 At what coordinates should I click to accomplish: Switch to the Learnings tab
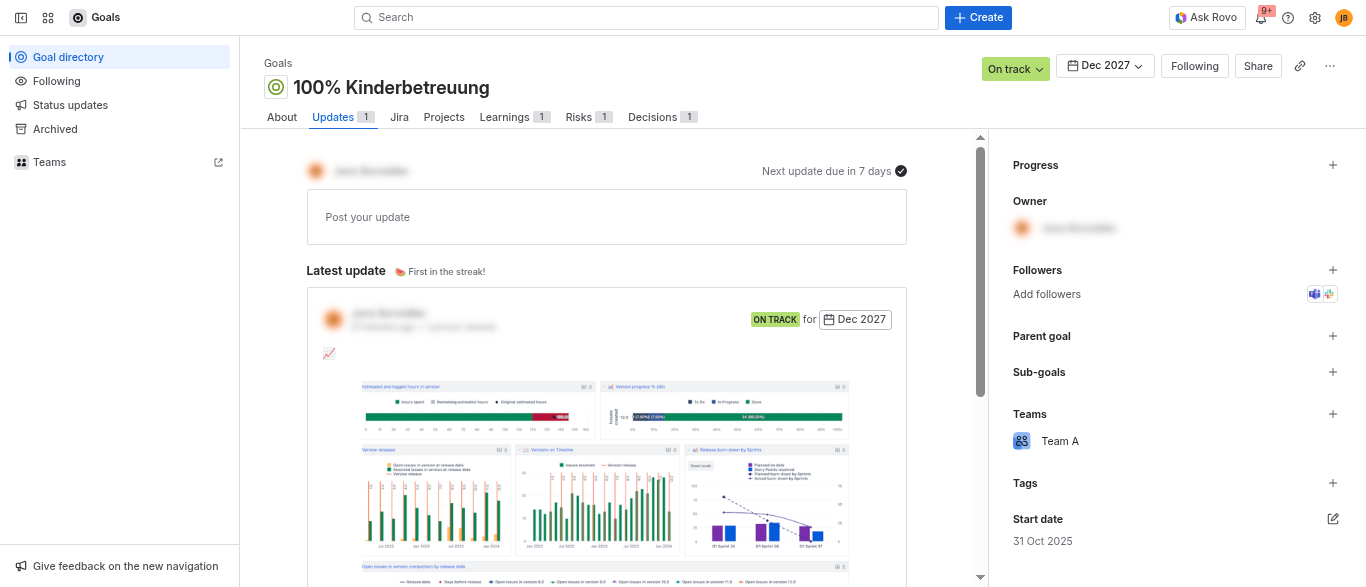[x=515, y=117]
